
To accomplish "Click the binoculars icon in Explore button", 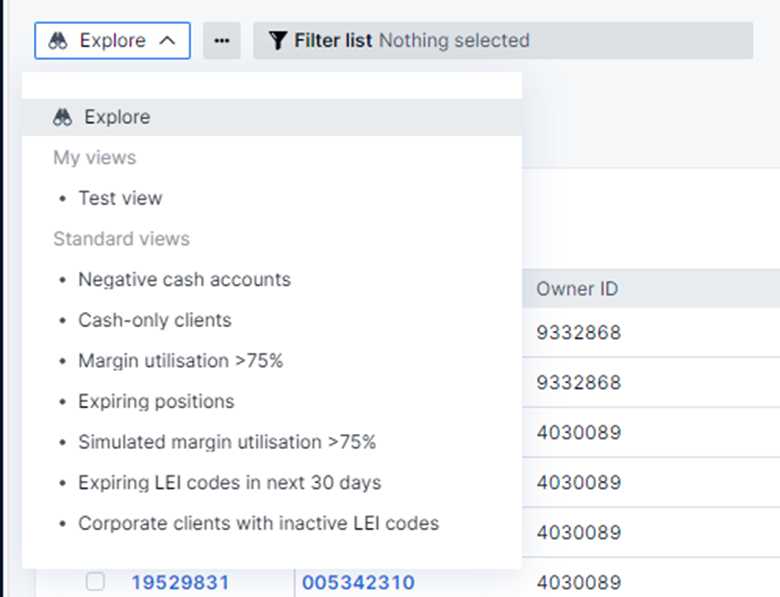I will pos(59,41).
